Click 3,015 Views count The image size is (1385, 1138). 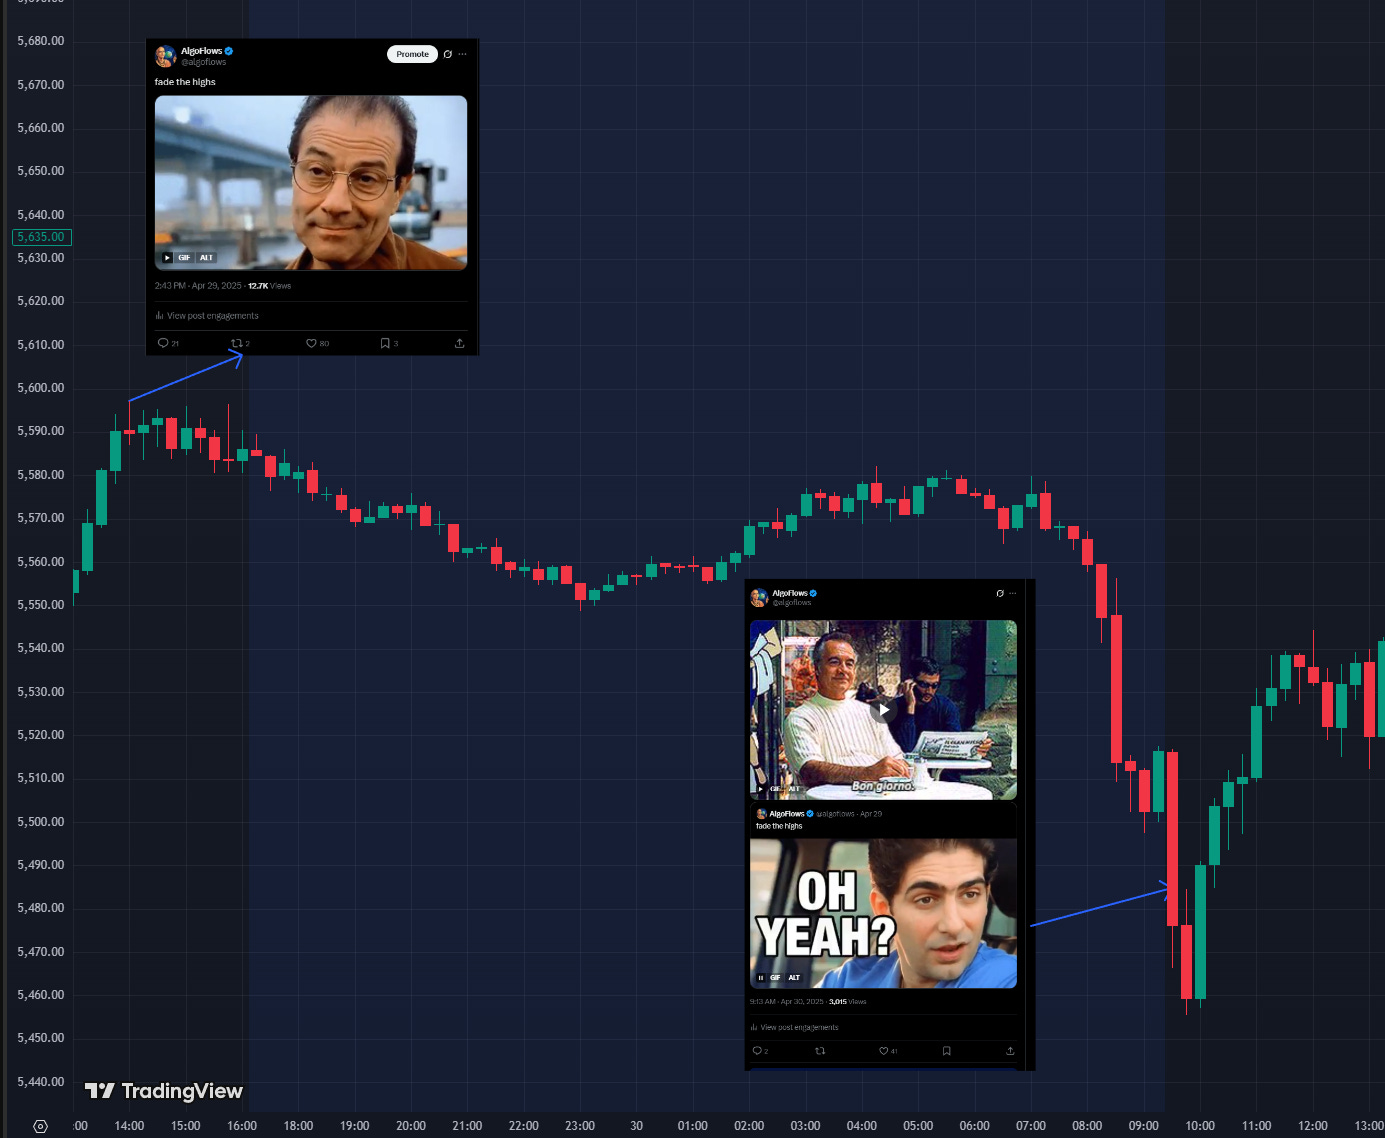pos(848,1002)
